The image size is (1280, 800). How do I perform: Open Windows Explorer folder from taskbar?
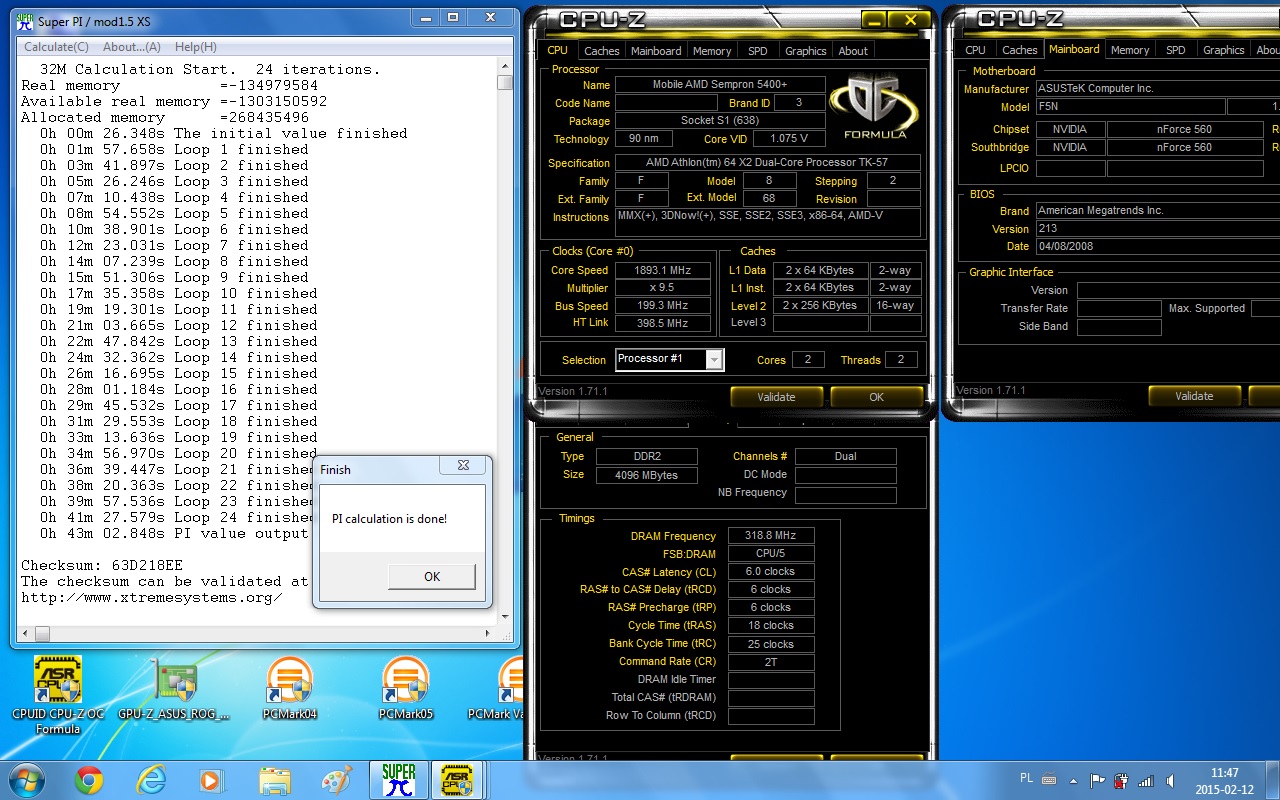274,780
